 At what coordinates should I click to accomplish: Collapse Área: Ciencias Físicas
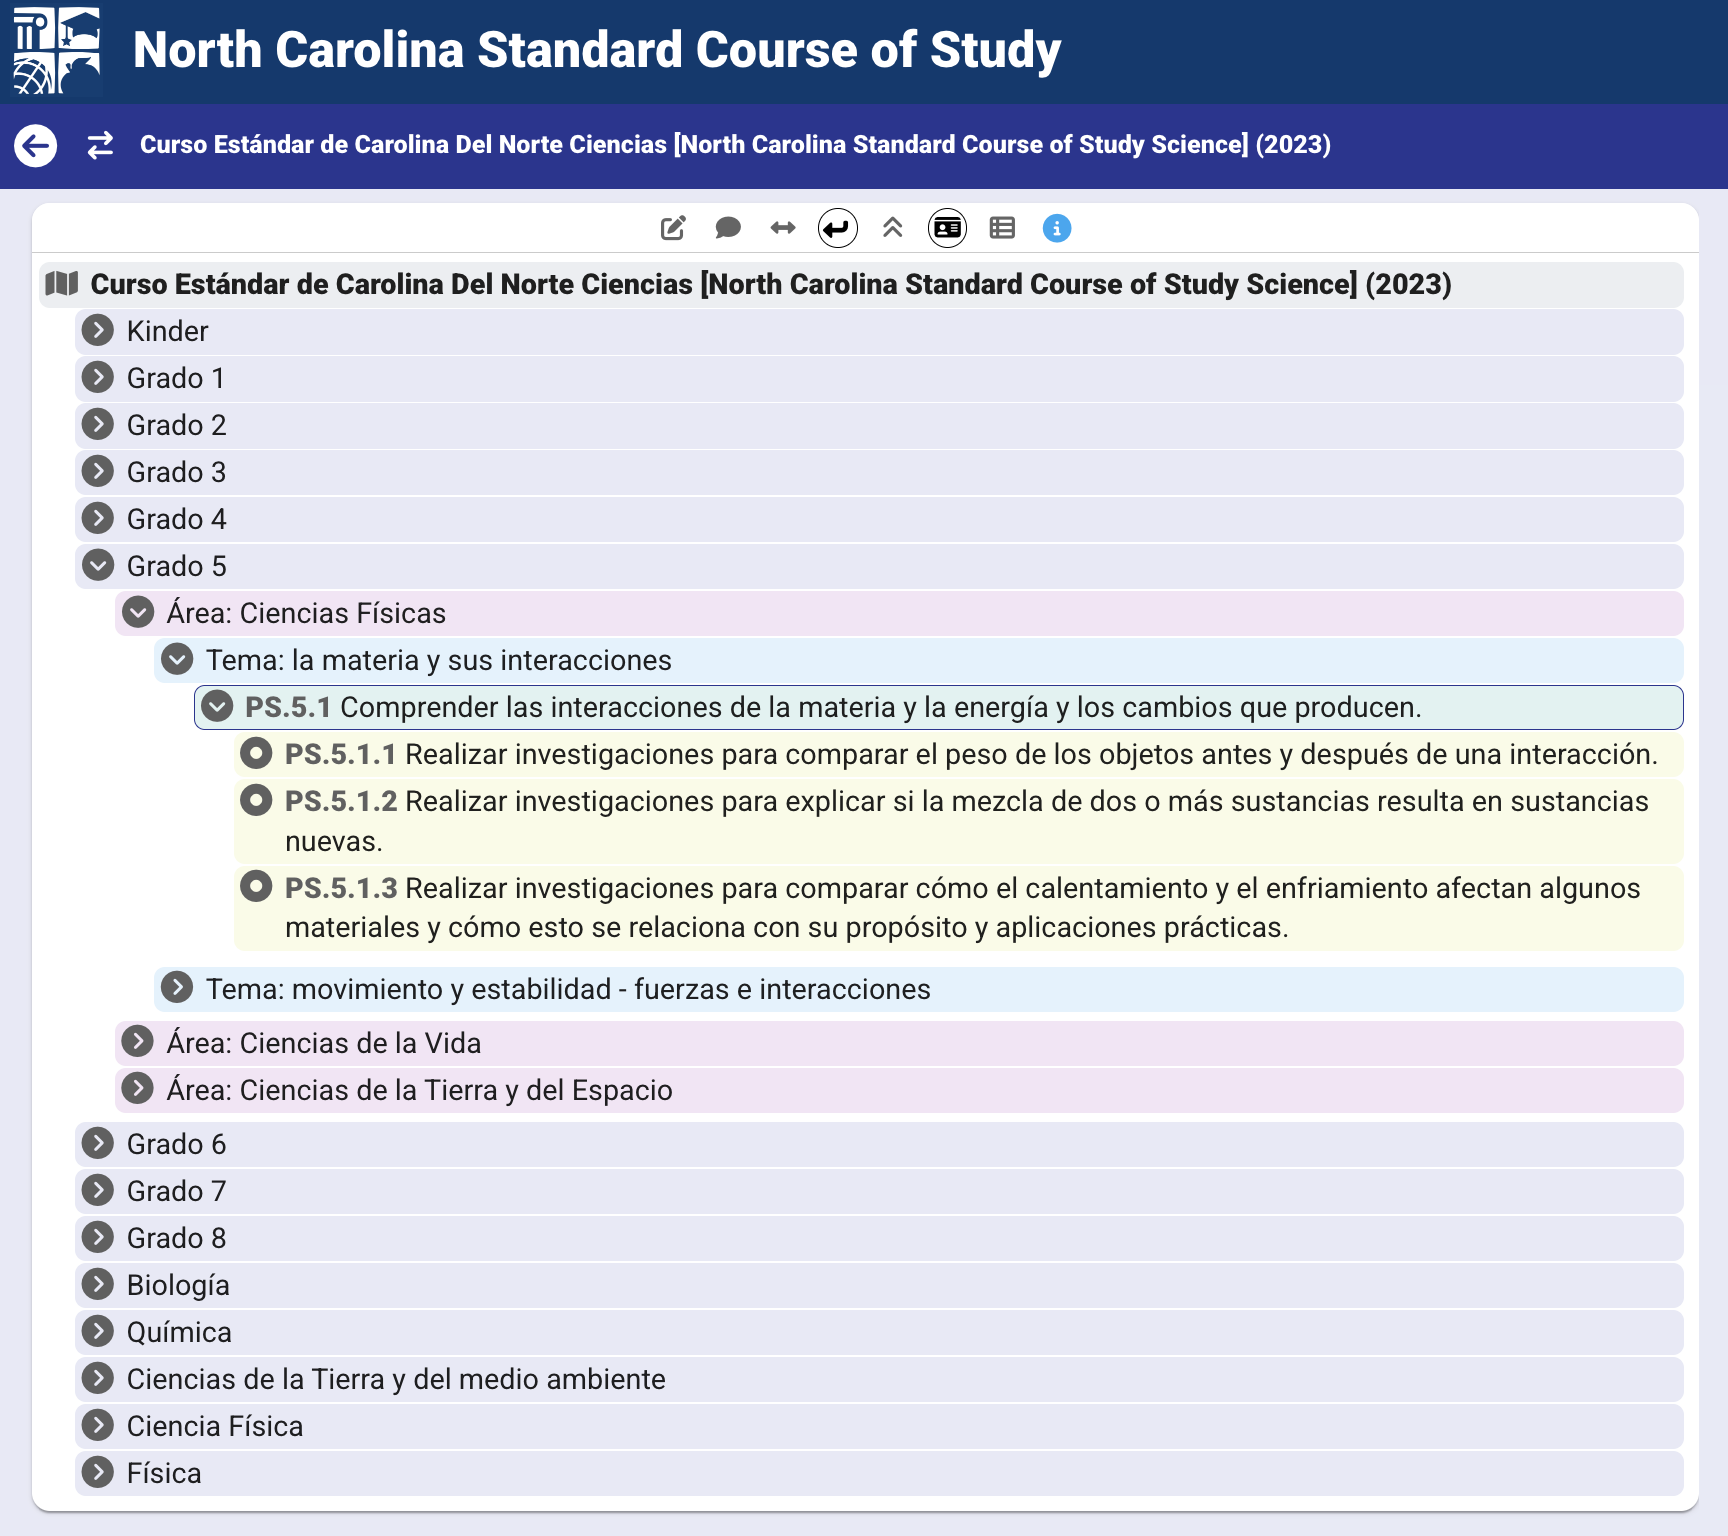pyautogui.click(x=138, y=612)
